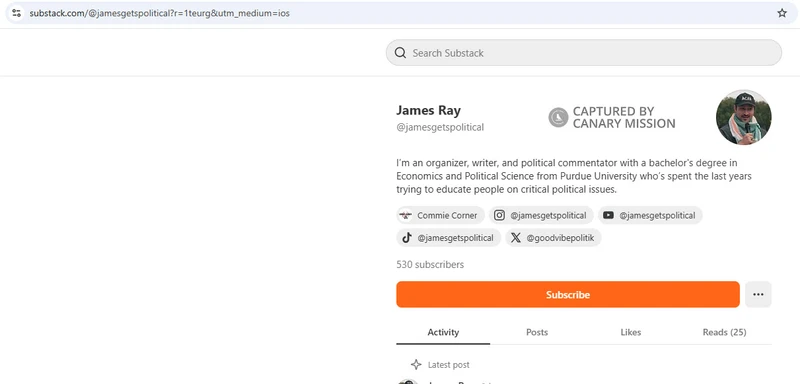
Task: Bookmark this page with the star icon
Action: click(x=782, y=13)
